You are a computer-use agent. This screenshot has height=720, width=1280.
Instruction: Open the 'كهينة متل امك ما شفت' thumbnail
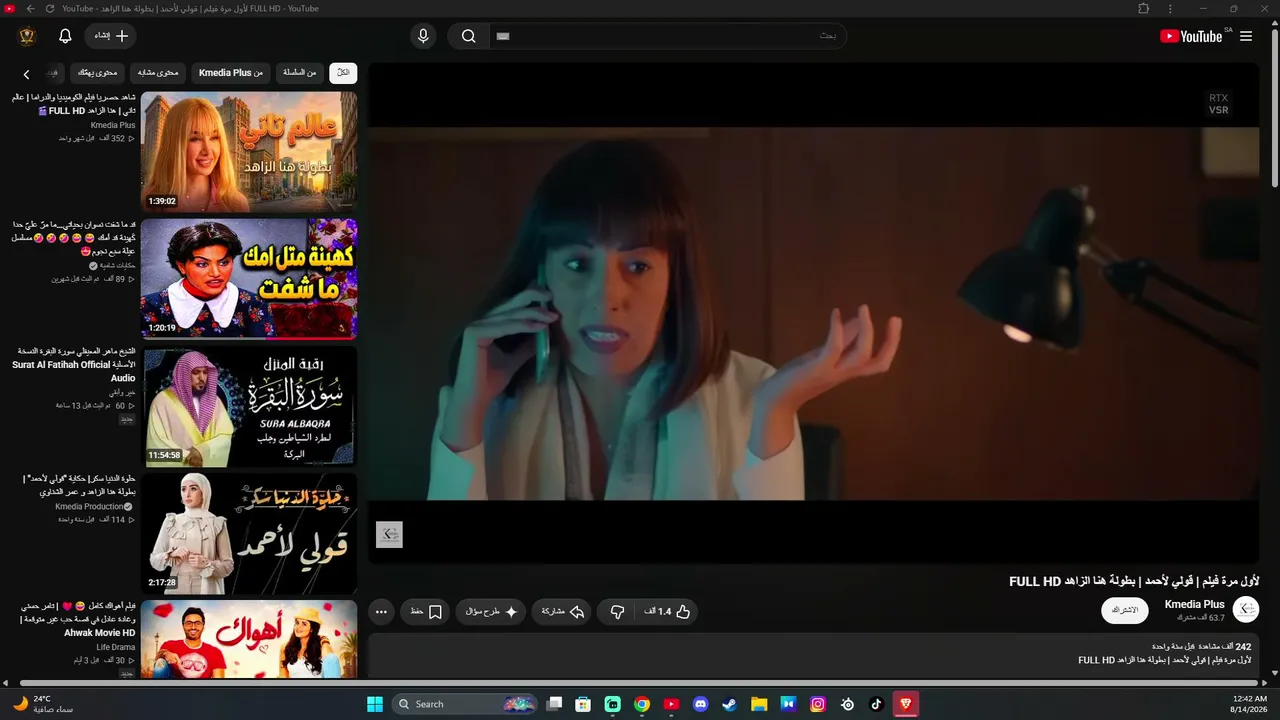249,279
